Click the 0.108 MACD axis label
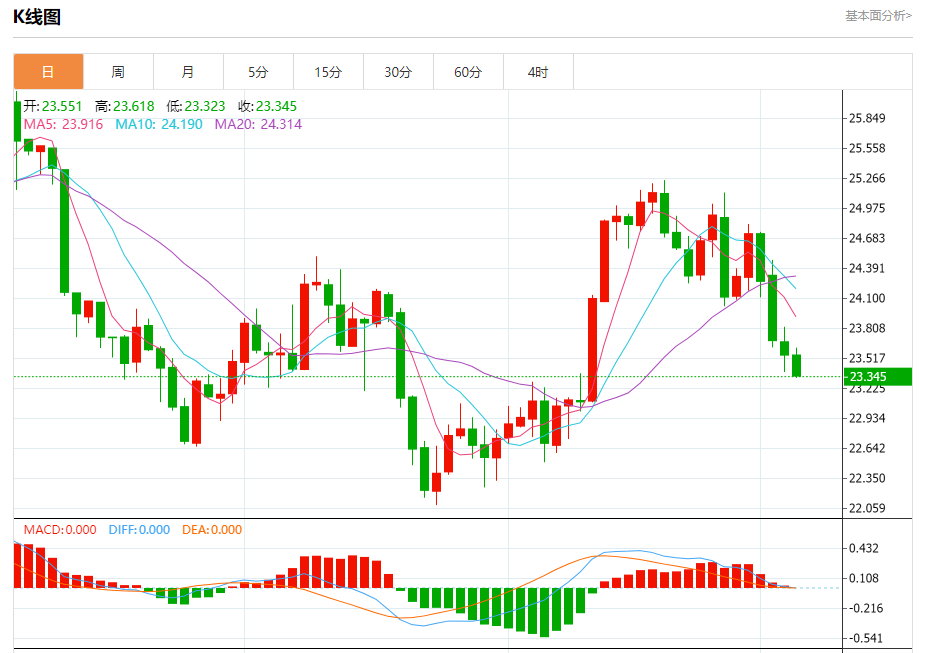This screenshot has height=653, width=925. click(x=864, y=579)
